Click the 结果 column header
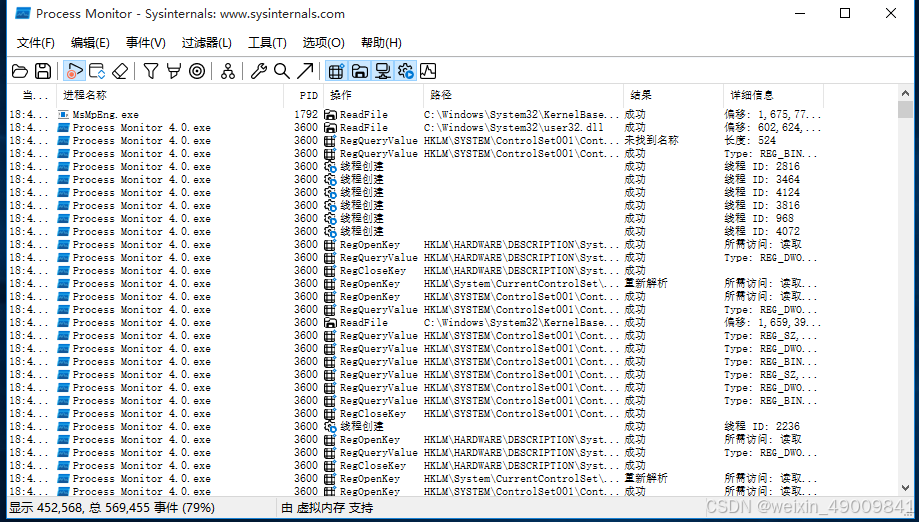919x522 pixels. [673, 95]
